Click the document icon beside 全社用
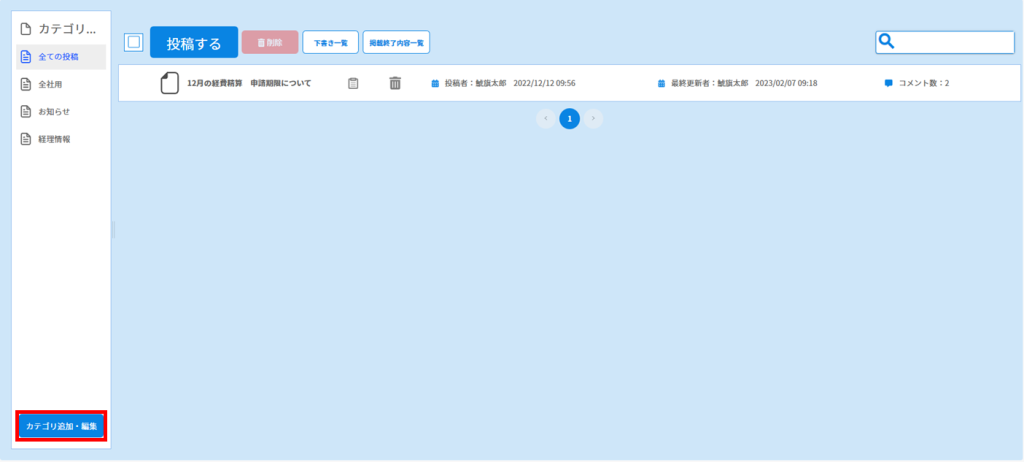Image resolution: width=1024 pixels, height=462 pixels. tap(26, 84)
